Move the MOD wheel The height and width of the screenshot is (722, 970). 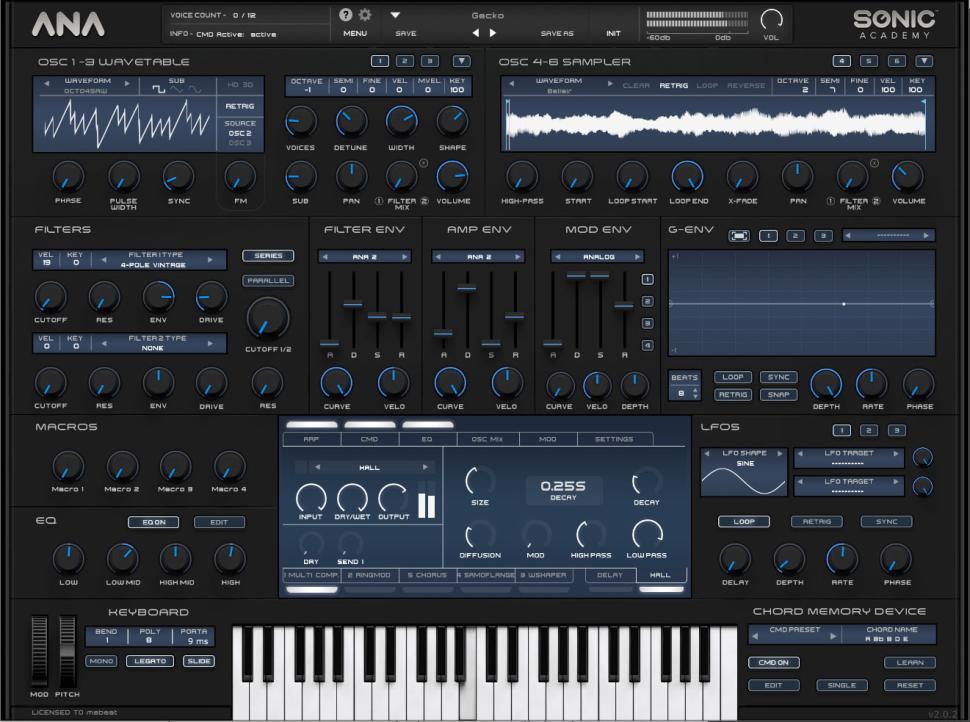click(39, 649)
